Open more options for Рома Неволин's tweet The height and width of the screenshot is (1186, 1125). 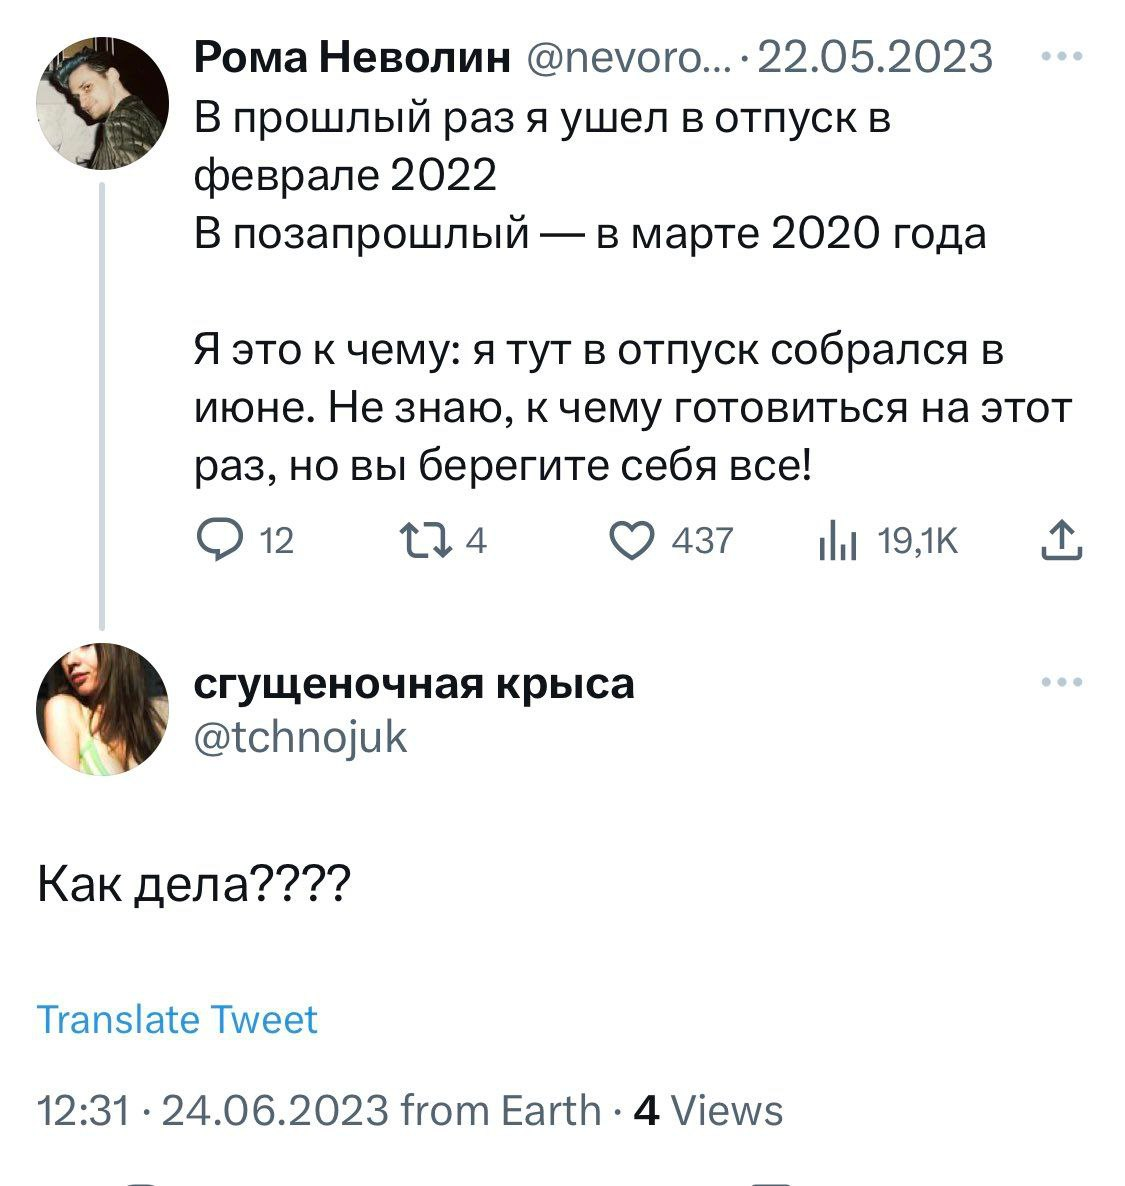[1061, 58]
